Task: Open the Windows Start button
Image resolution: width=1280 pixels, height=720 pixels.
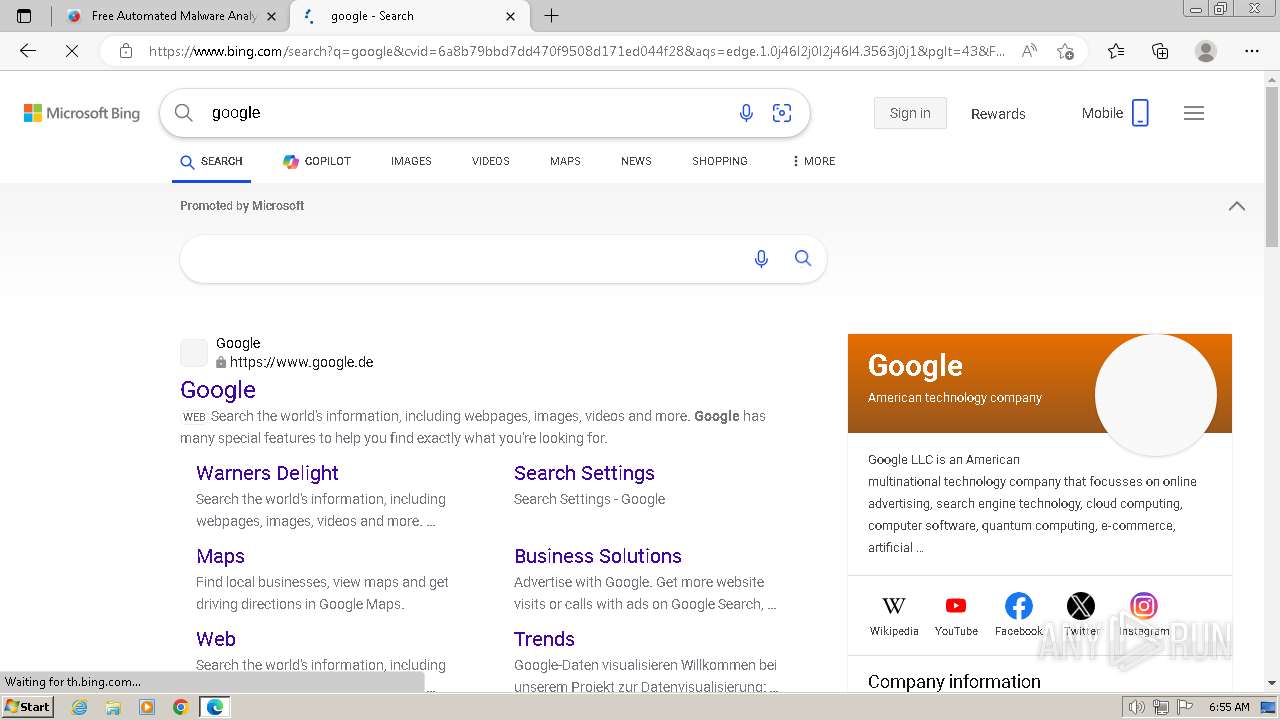Action: point(28,706)
